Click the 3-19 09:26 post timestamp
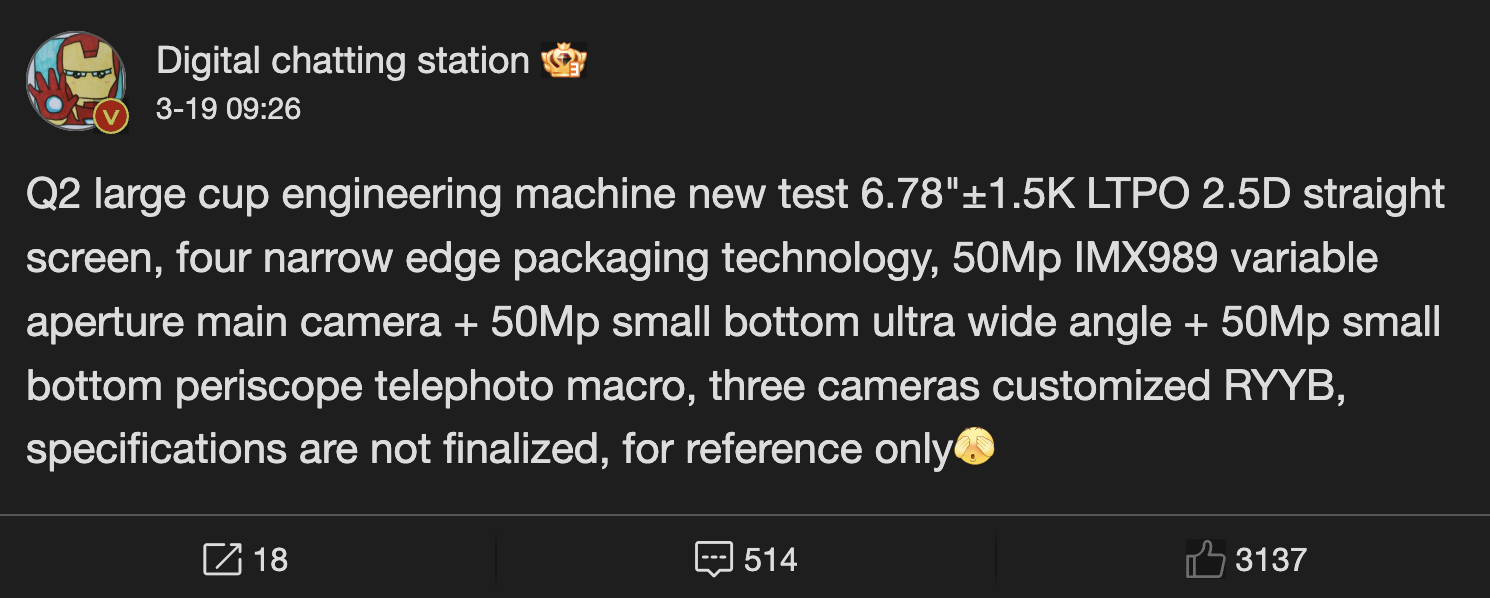 tap(228, 108)
